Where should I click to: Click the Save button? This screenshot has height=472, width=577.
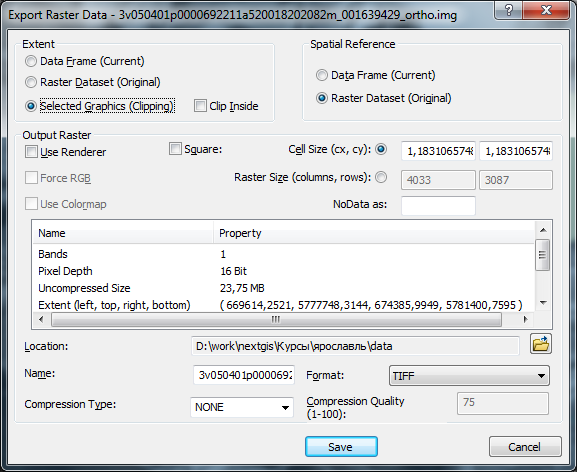(x=341, y=447)
